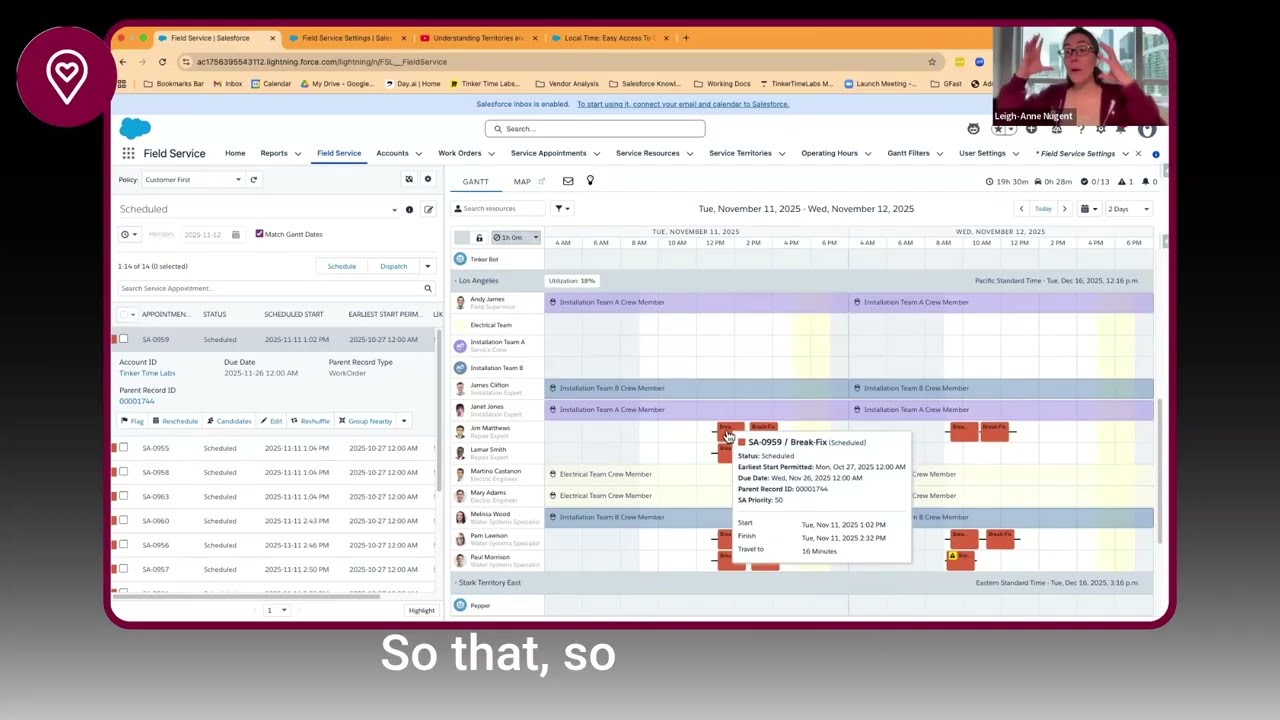Check the SA-0959 row checkbox
Image resolution: width=1280 pixels, height=720 pixels.
pyautogui.click(x=123, y=339)
